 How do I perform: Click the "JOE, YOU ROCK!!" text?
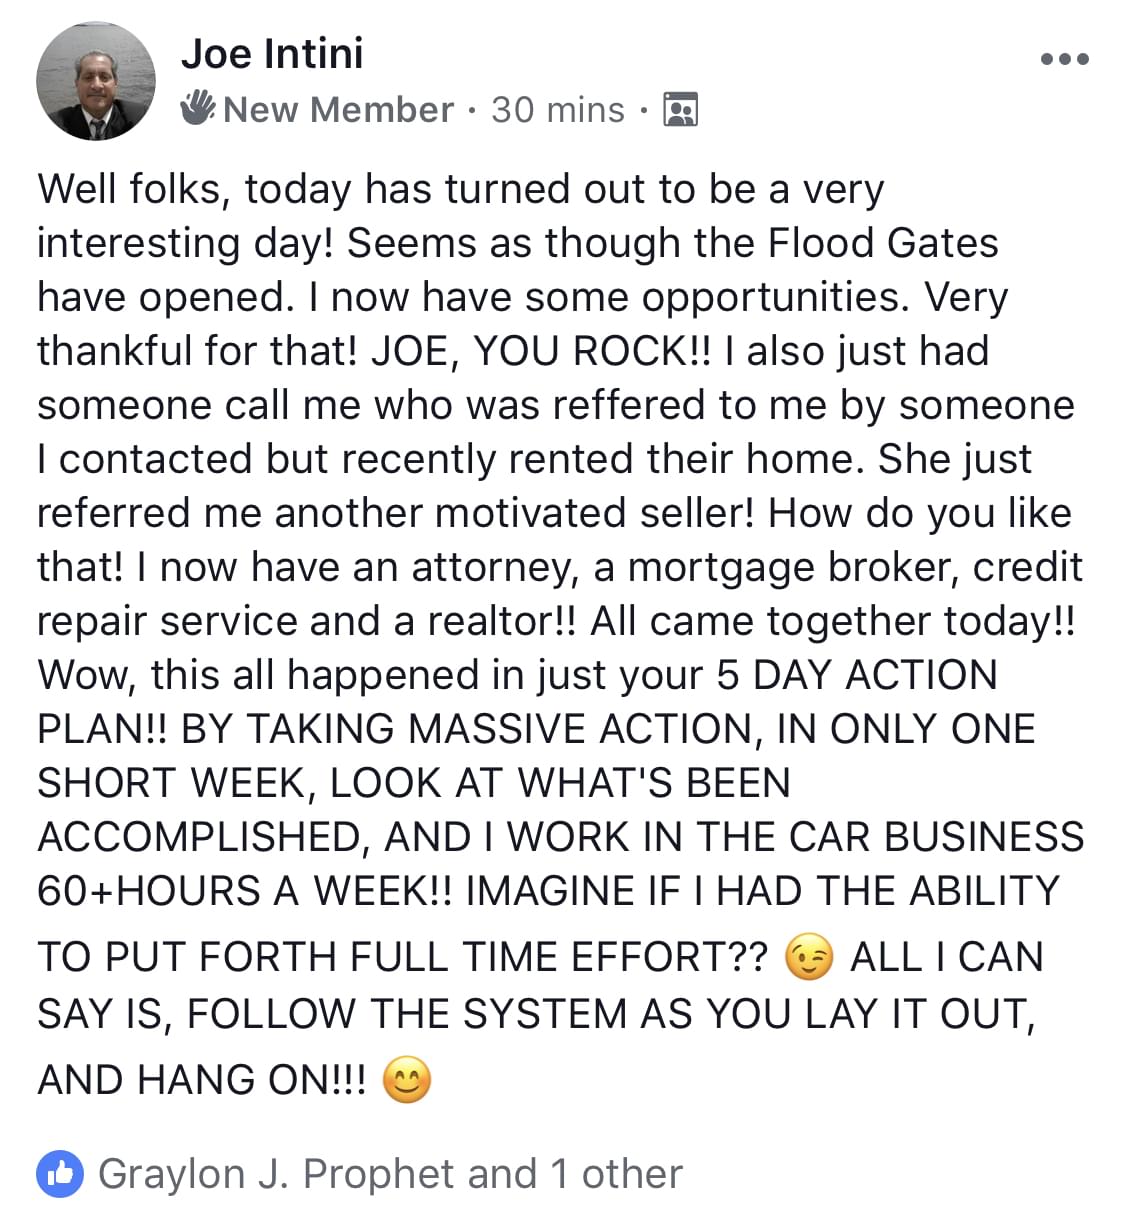point(542,351)
